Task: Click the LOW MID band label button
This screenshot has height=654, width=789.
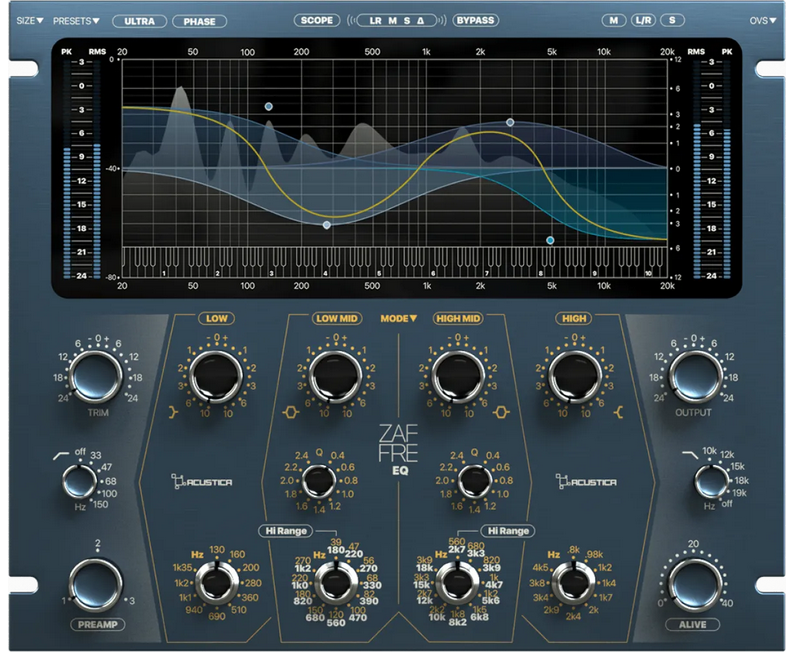Action: click(337, 318)
